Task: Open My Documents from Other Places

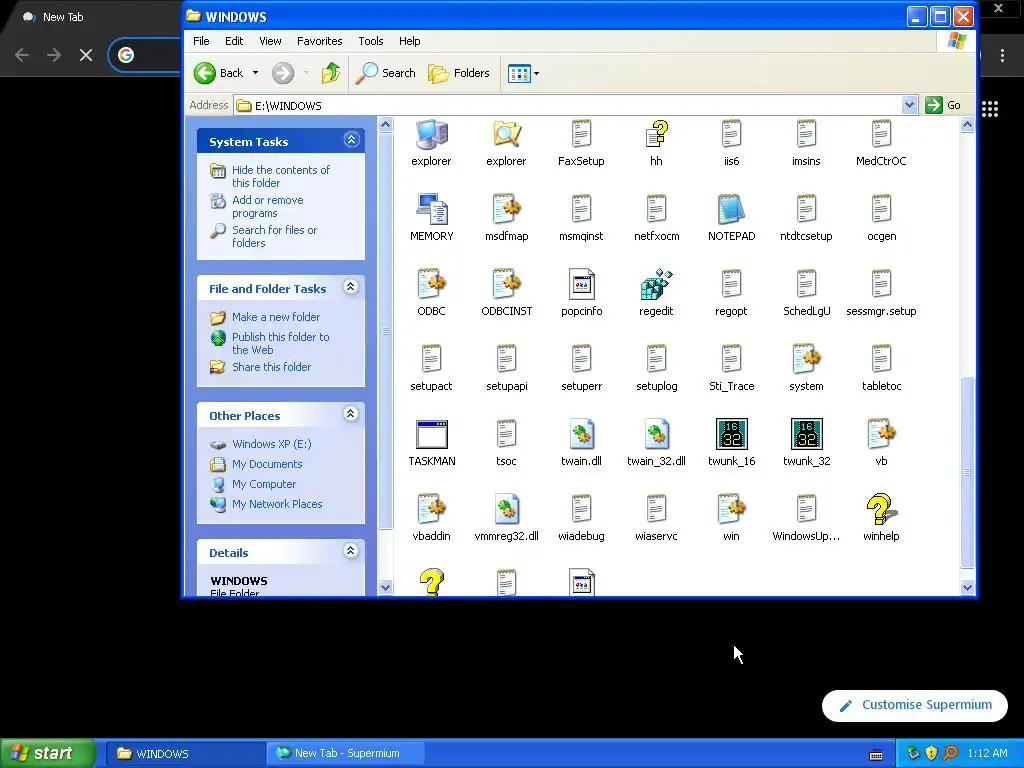Action: (267, 464)
